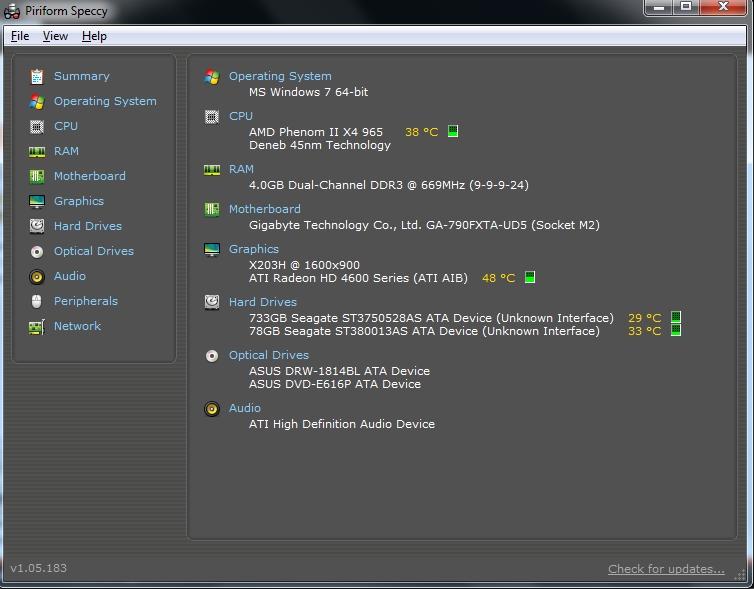Click the Windows flag icon in the main panel

coord(212,76)
